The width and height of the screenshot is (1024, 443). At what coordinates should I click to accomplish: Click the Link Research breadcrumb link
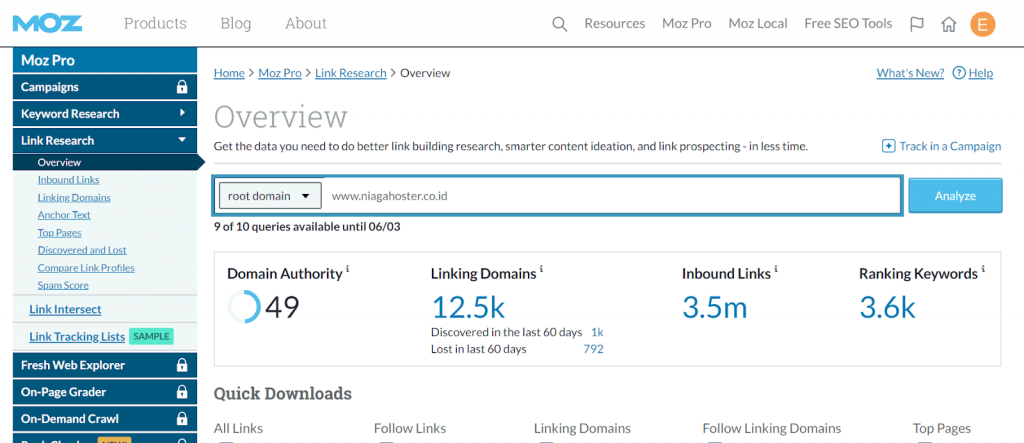(x=351, y=73)
